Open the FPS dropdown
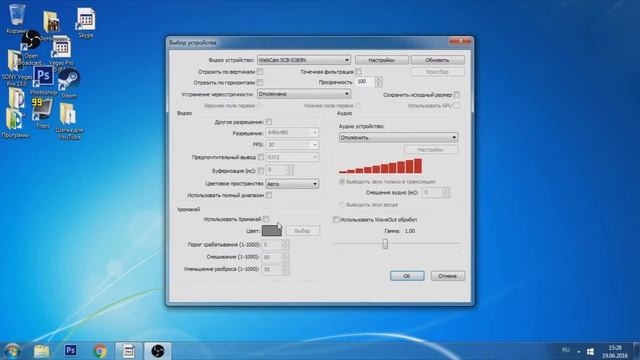The height and width of the screenshot is (360, 640). (x=292, y=145)
